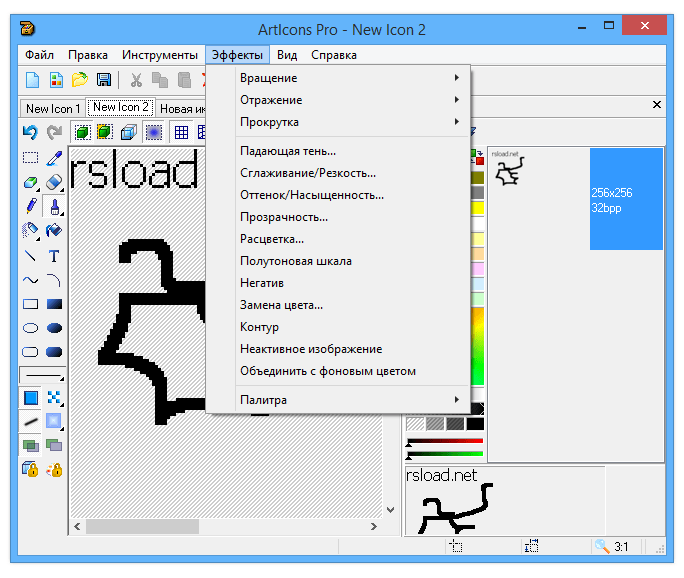
Task: Toggle the yellow-backed green cube mode
Action: (105, 132)
